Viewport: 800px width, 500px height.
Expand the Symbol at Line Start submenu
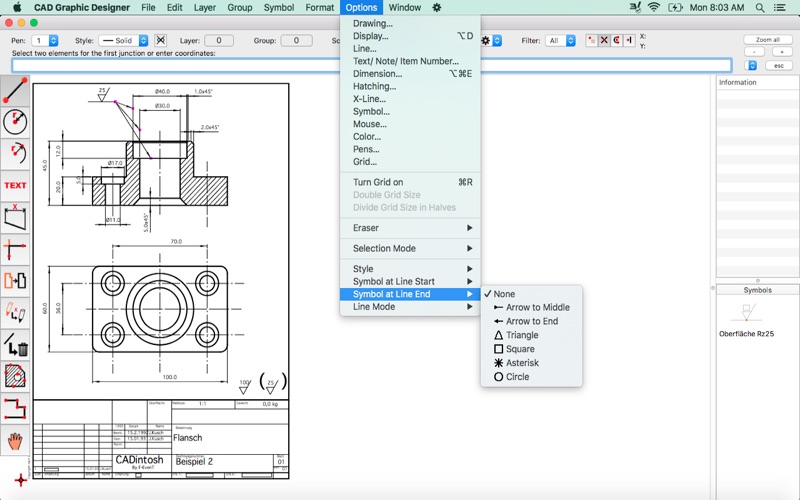click(x=410, y=282)
